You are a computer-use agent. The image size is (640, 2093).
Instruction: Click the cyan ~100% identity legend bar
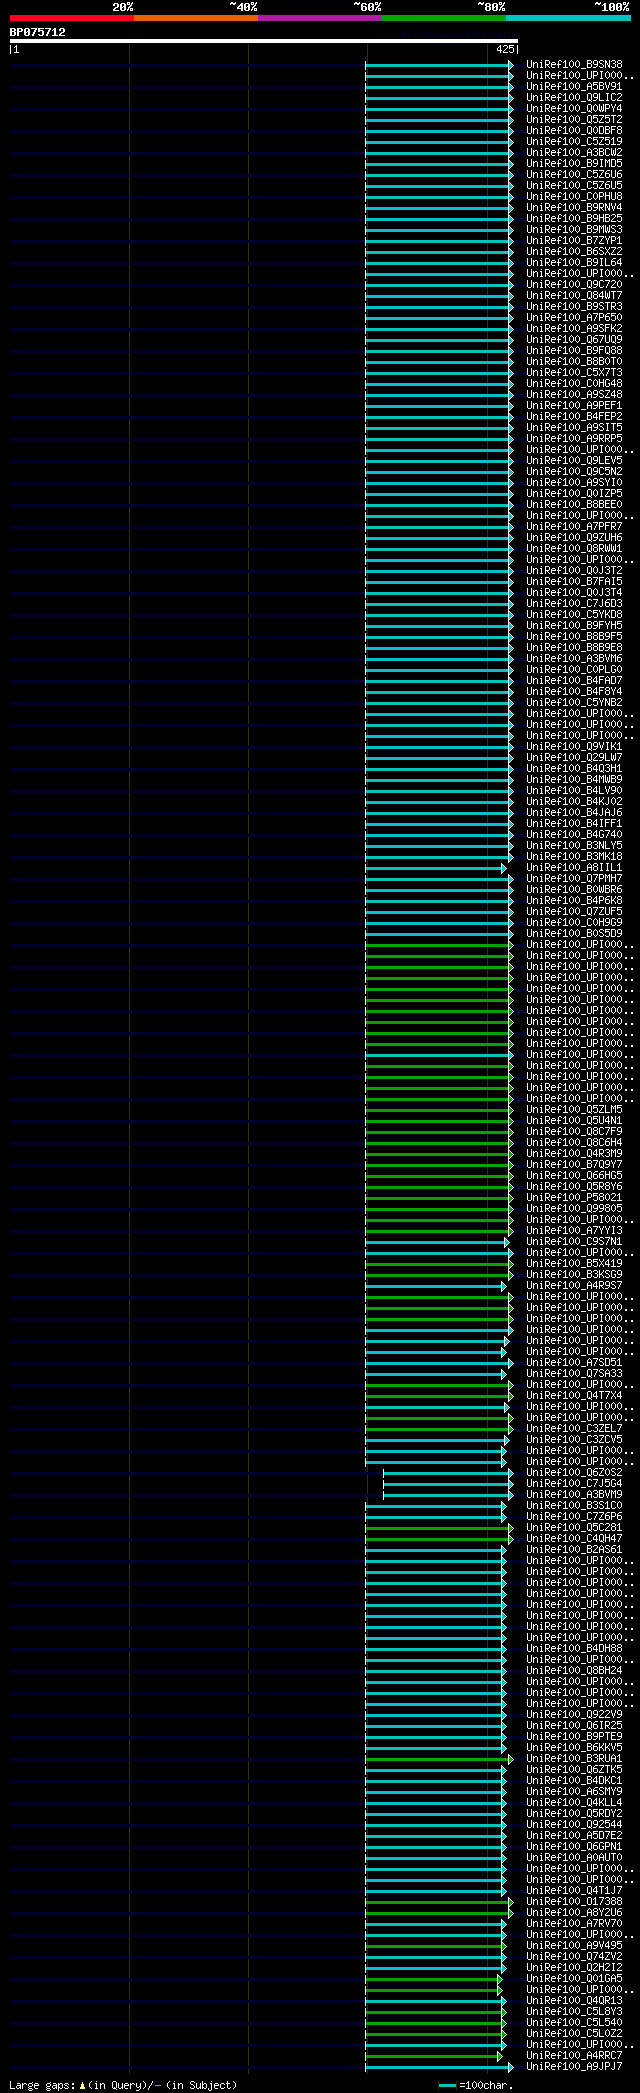click(568, 18)
